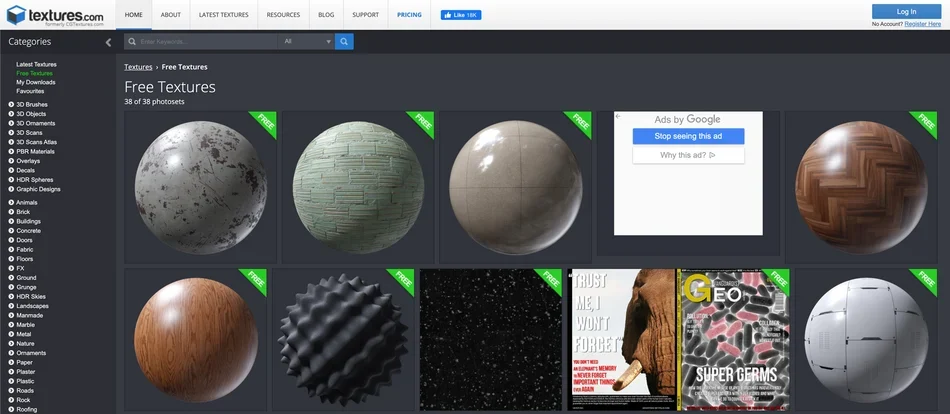
Task: Select the Manmade category
Action: (29, 315)
